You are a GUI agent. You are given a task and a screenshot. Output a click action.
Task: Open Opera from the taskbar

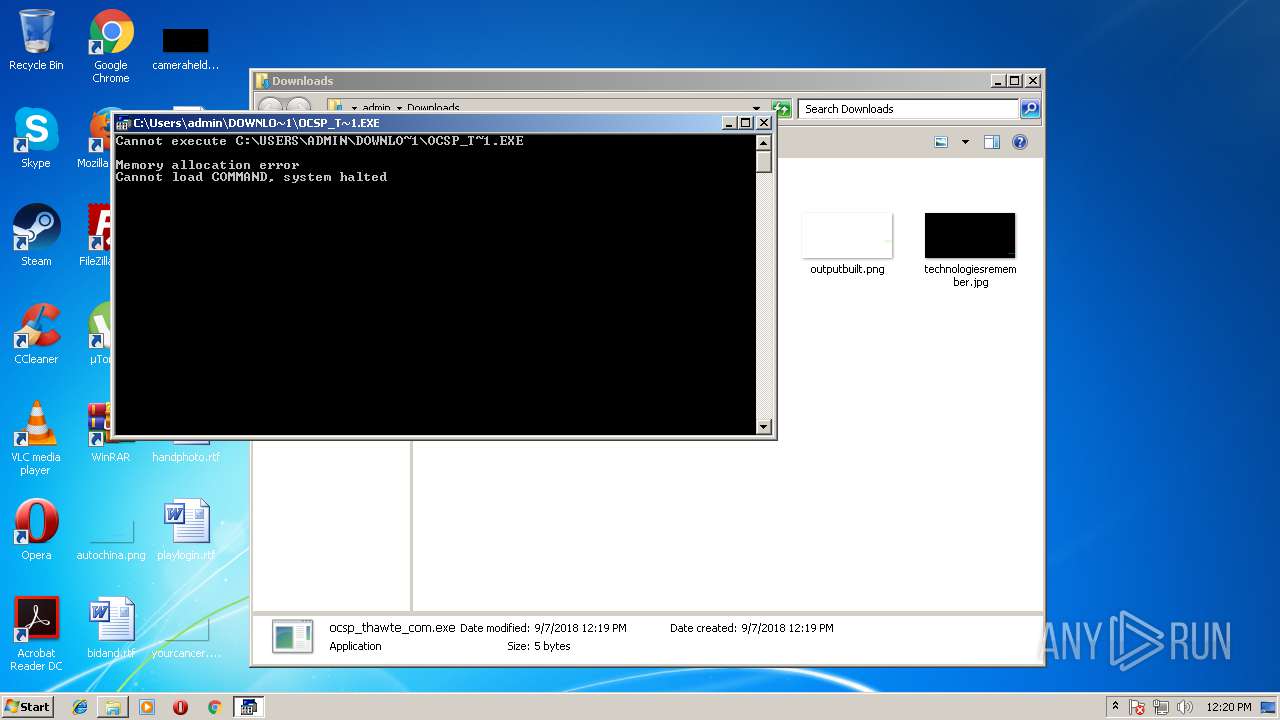tap(180, 707)
